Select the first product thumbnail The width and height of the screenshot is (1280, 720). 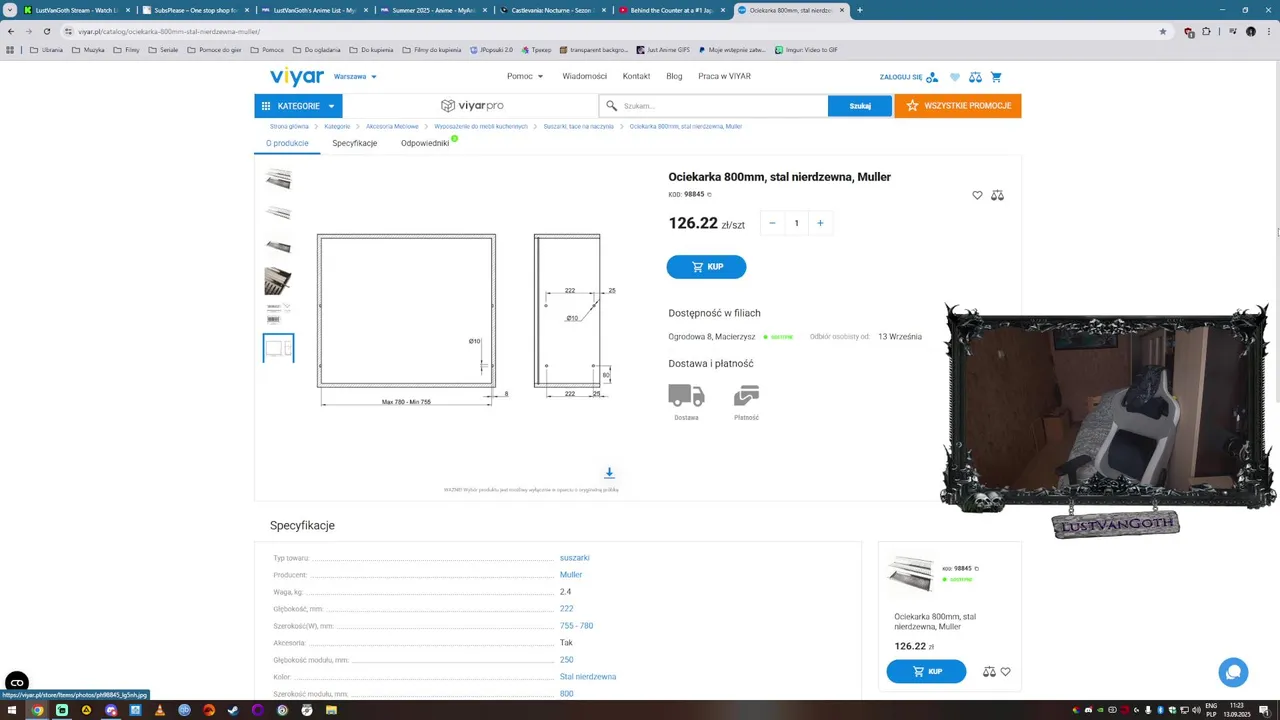coord(278,180)
